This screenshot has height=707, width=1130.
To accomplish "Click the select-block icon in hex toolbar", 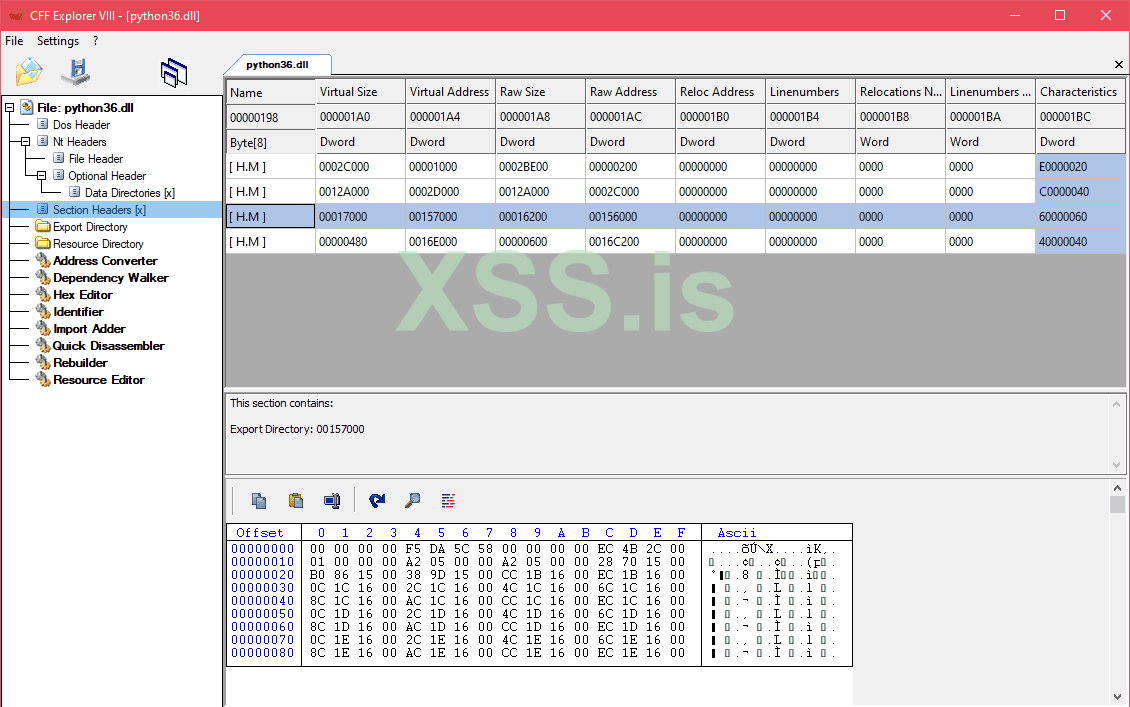I will coord(331,500).
